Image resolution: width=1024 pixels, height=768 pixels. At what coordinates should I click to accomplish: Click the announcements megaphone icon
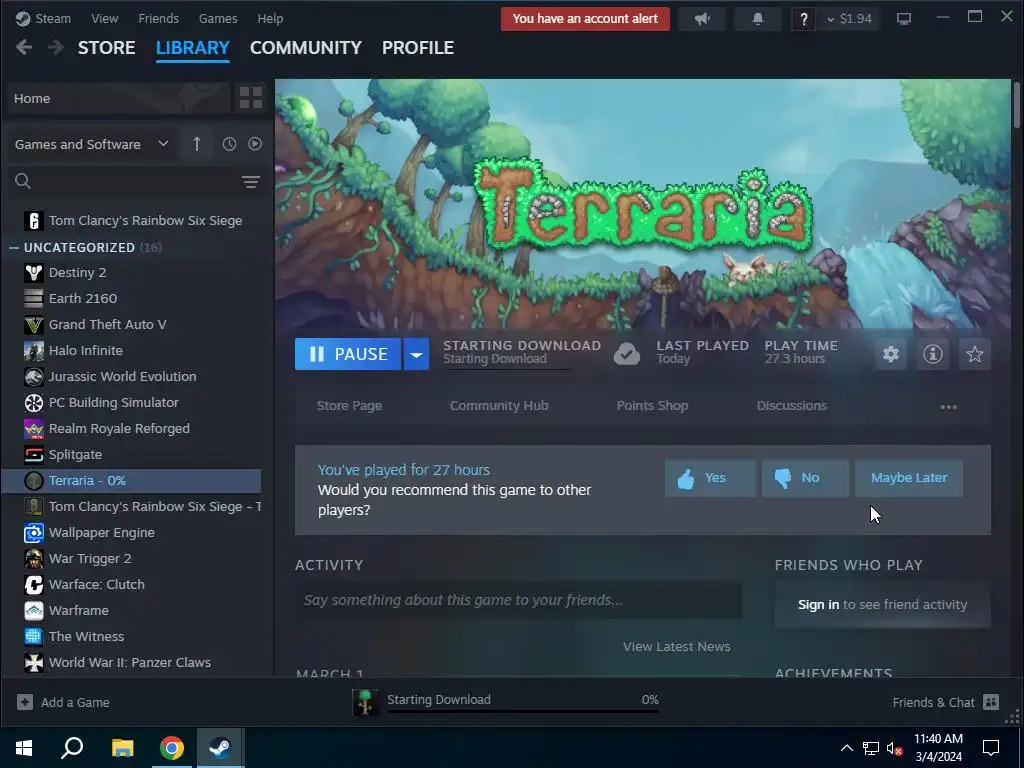(x=702, y=19)
